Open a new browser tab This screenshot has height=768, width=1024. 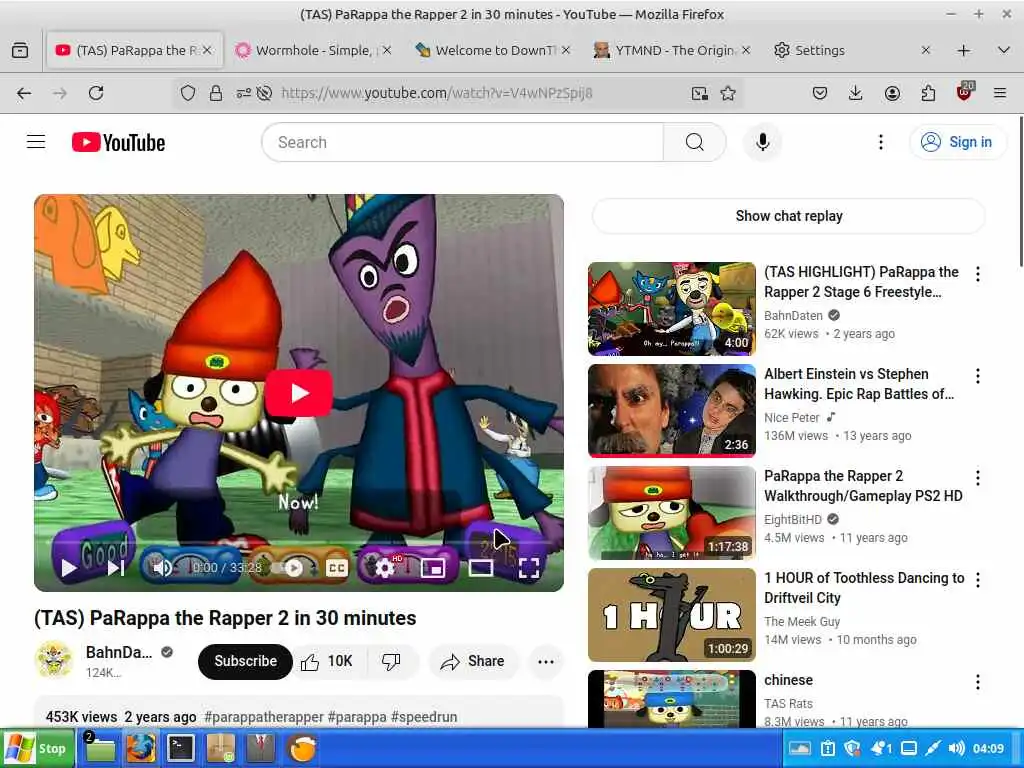pyautogui.click(x=963, y=50)
